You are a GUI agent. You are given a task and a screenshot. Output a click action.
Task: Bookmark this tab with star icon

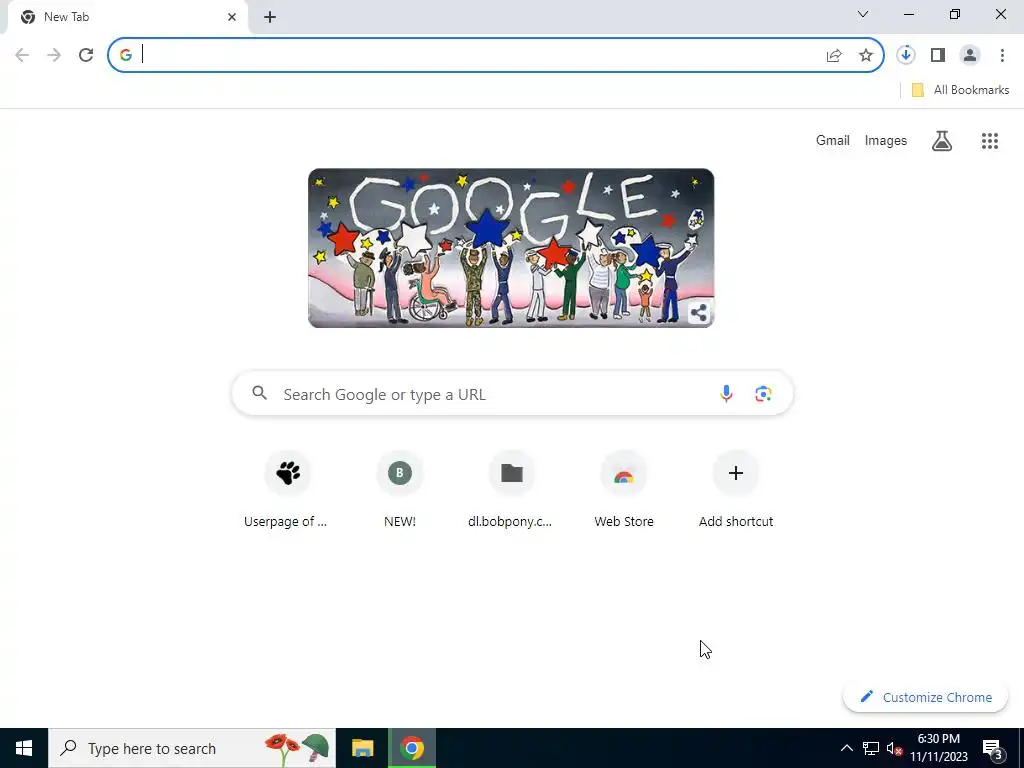866,56
